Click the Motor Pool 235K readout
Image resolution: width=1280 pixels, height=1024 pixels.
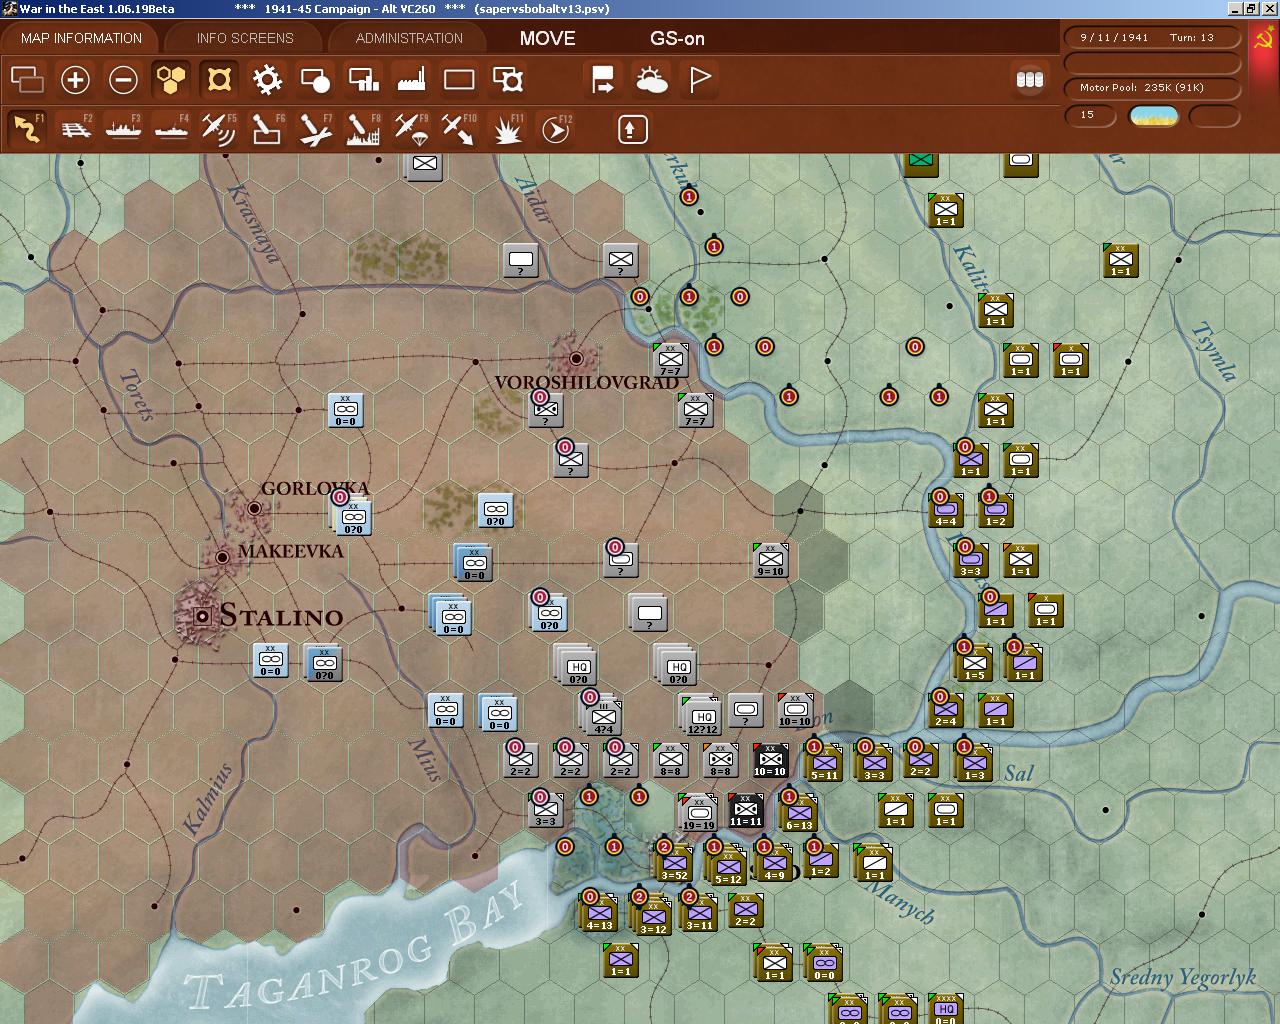point(1151,87)
